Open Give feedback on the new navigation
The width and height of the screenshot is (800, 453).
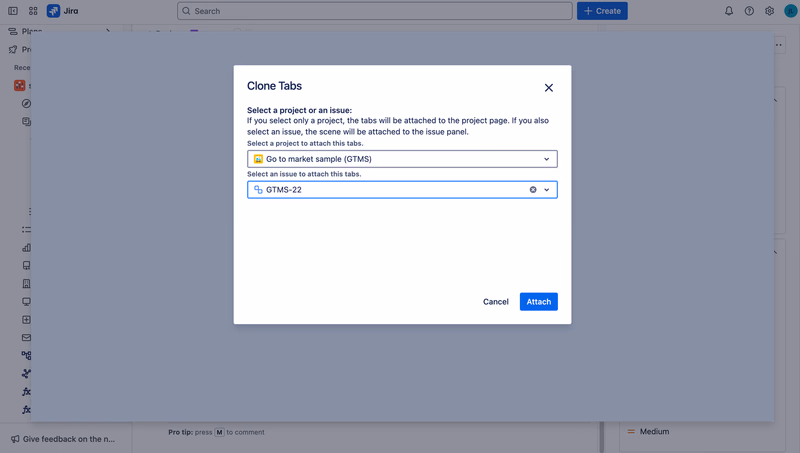click(64, 439)
